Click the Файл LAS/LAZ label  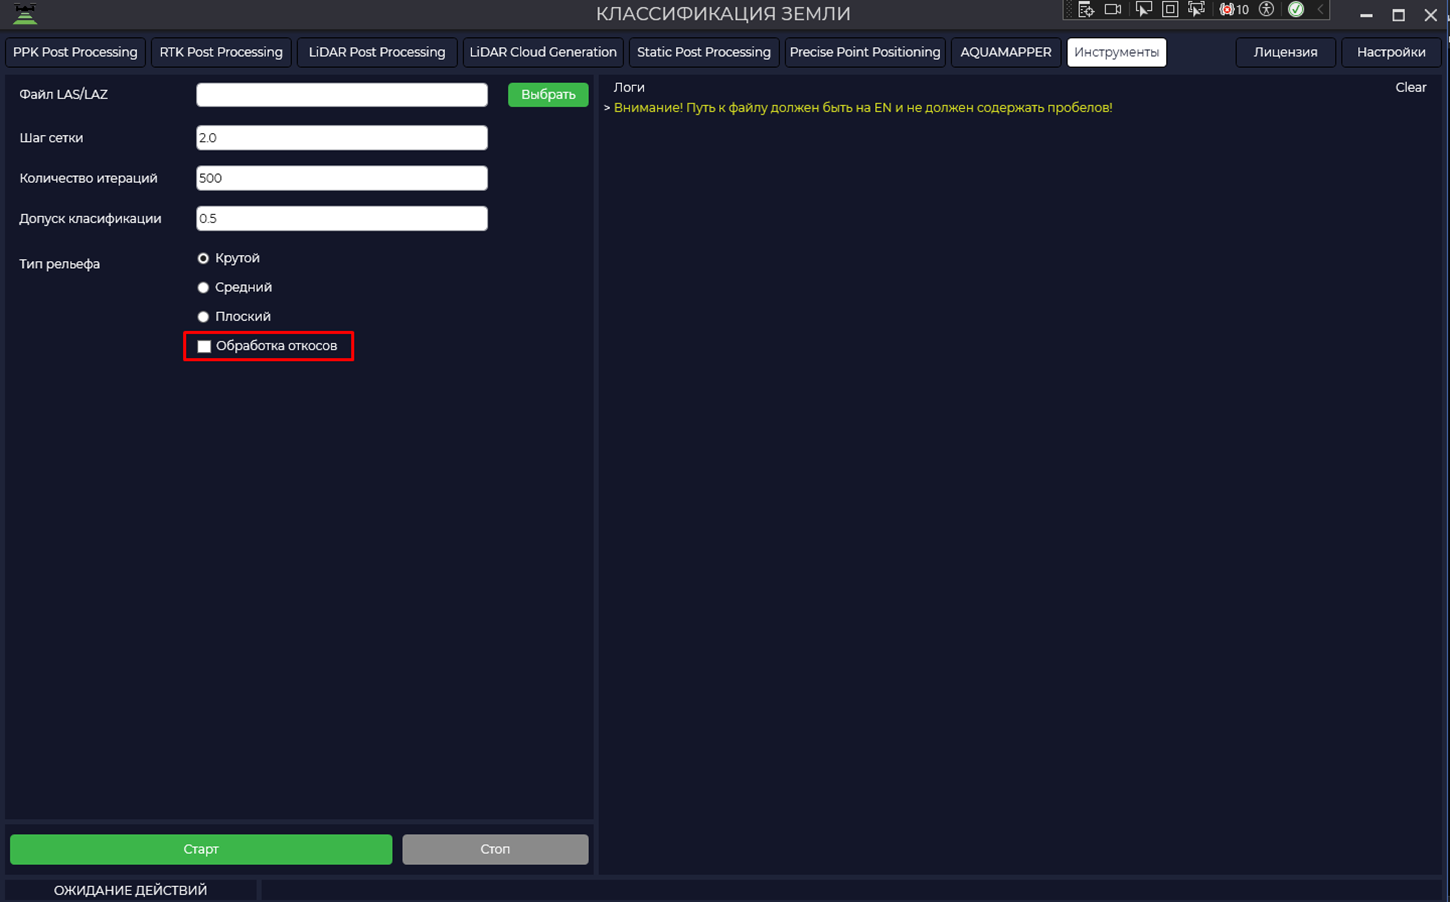(64, 94)
